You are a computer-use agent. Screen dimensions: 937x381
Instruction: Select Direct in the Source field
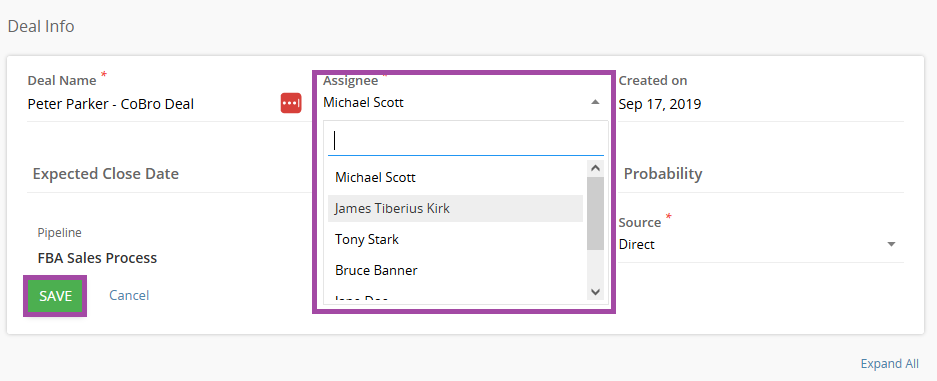[636, 244]
